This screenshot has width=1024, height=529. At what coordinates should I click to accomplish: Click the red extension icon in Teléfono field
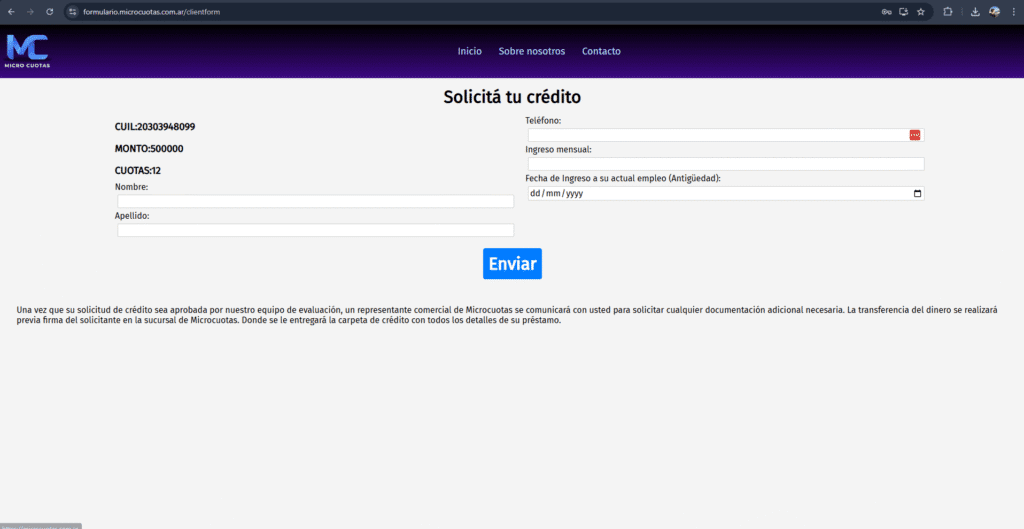914,135
